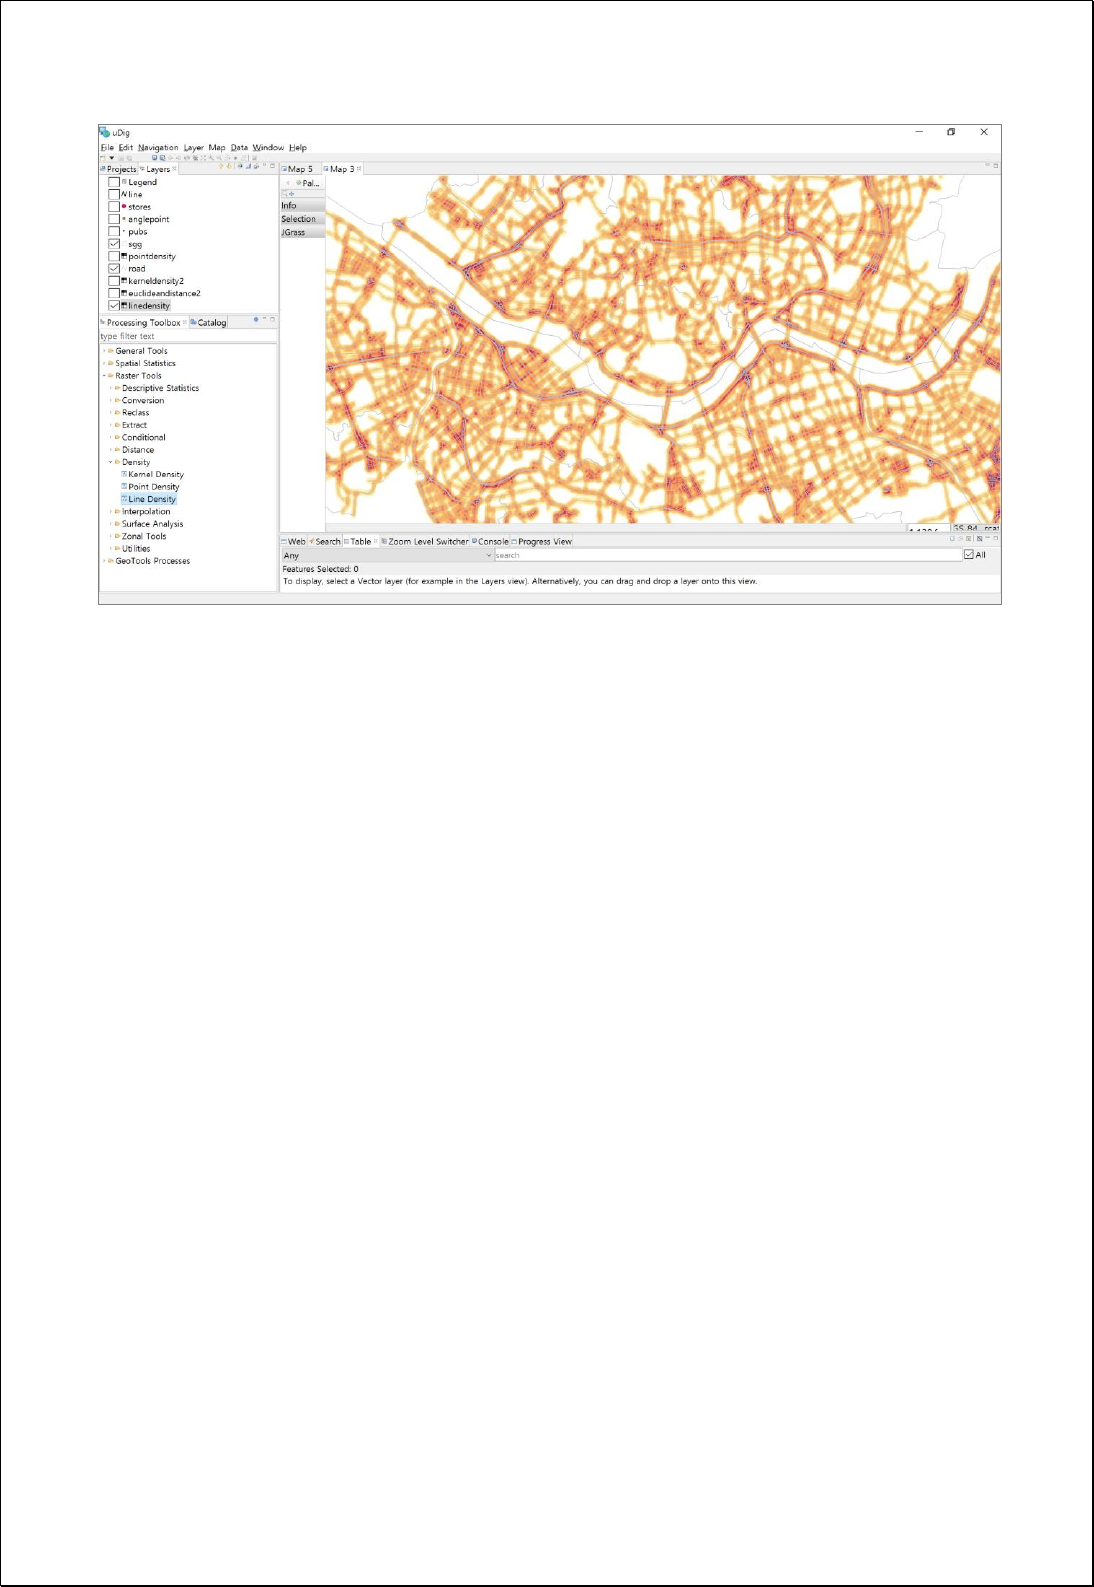Select the Extract tree row label

click(134, 425)
